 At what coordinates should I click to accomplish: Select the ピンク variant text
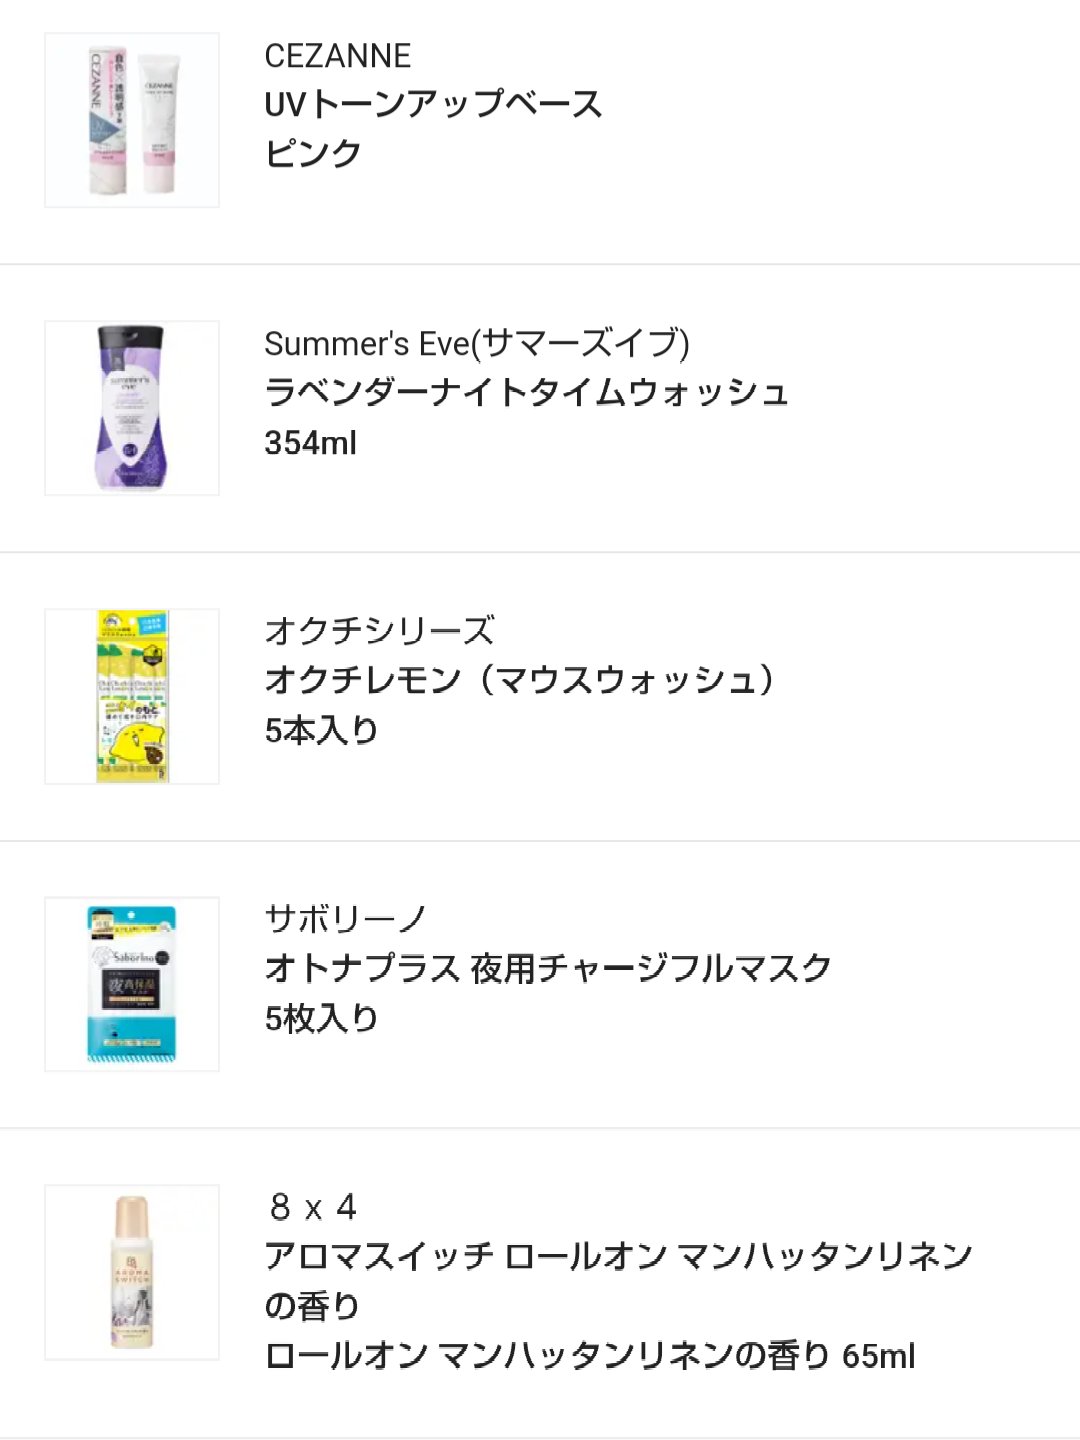coord(312,154)
